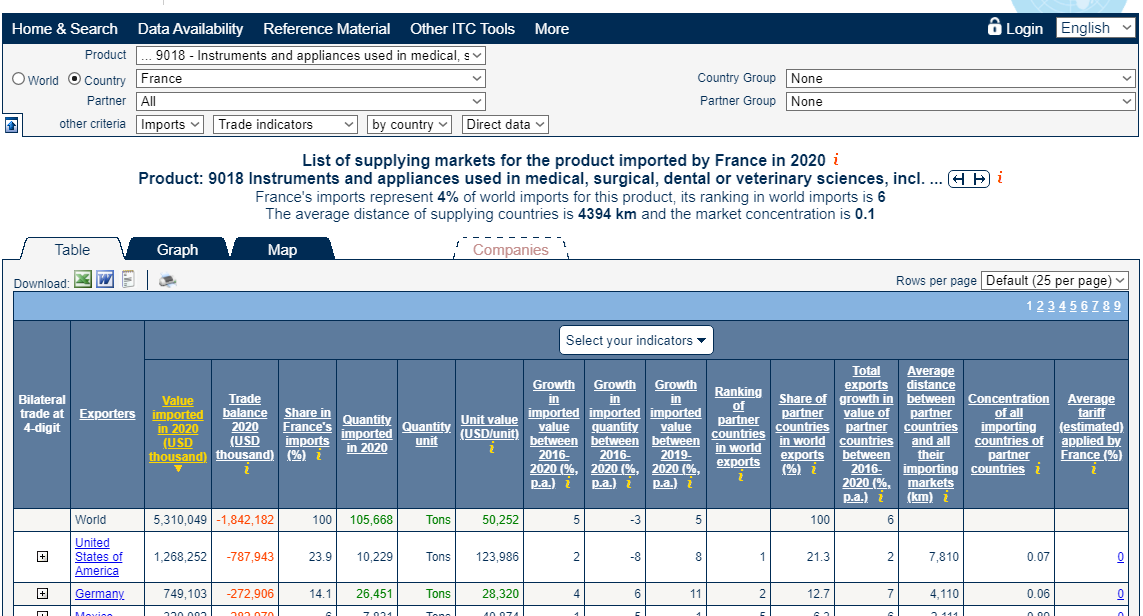Screen dimensions: 1143x616
Task: Open the Product dropdown
Action: coord(311,55)
